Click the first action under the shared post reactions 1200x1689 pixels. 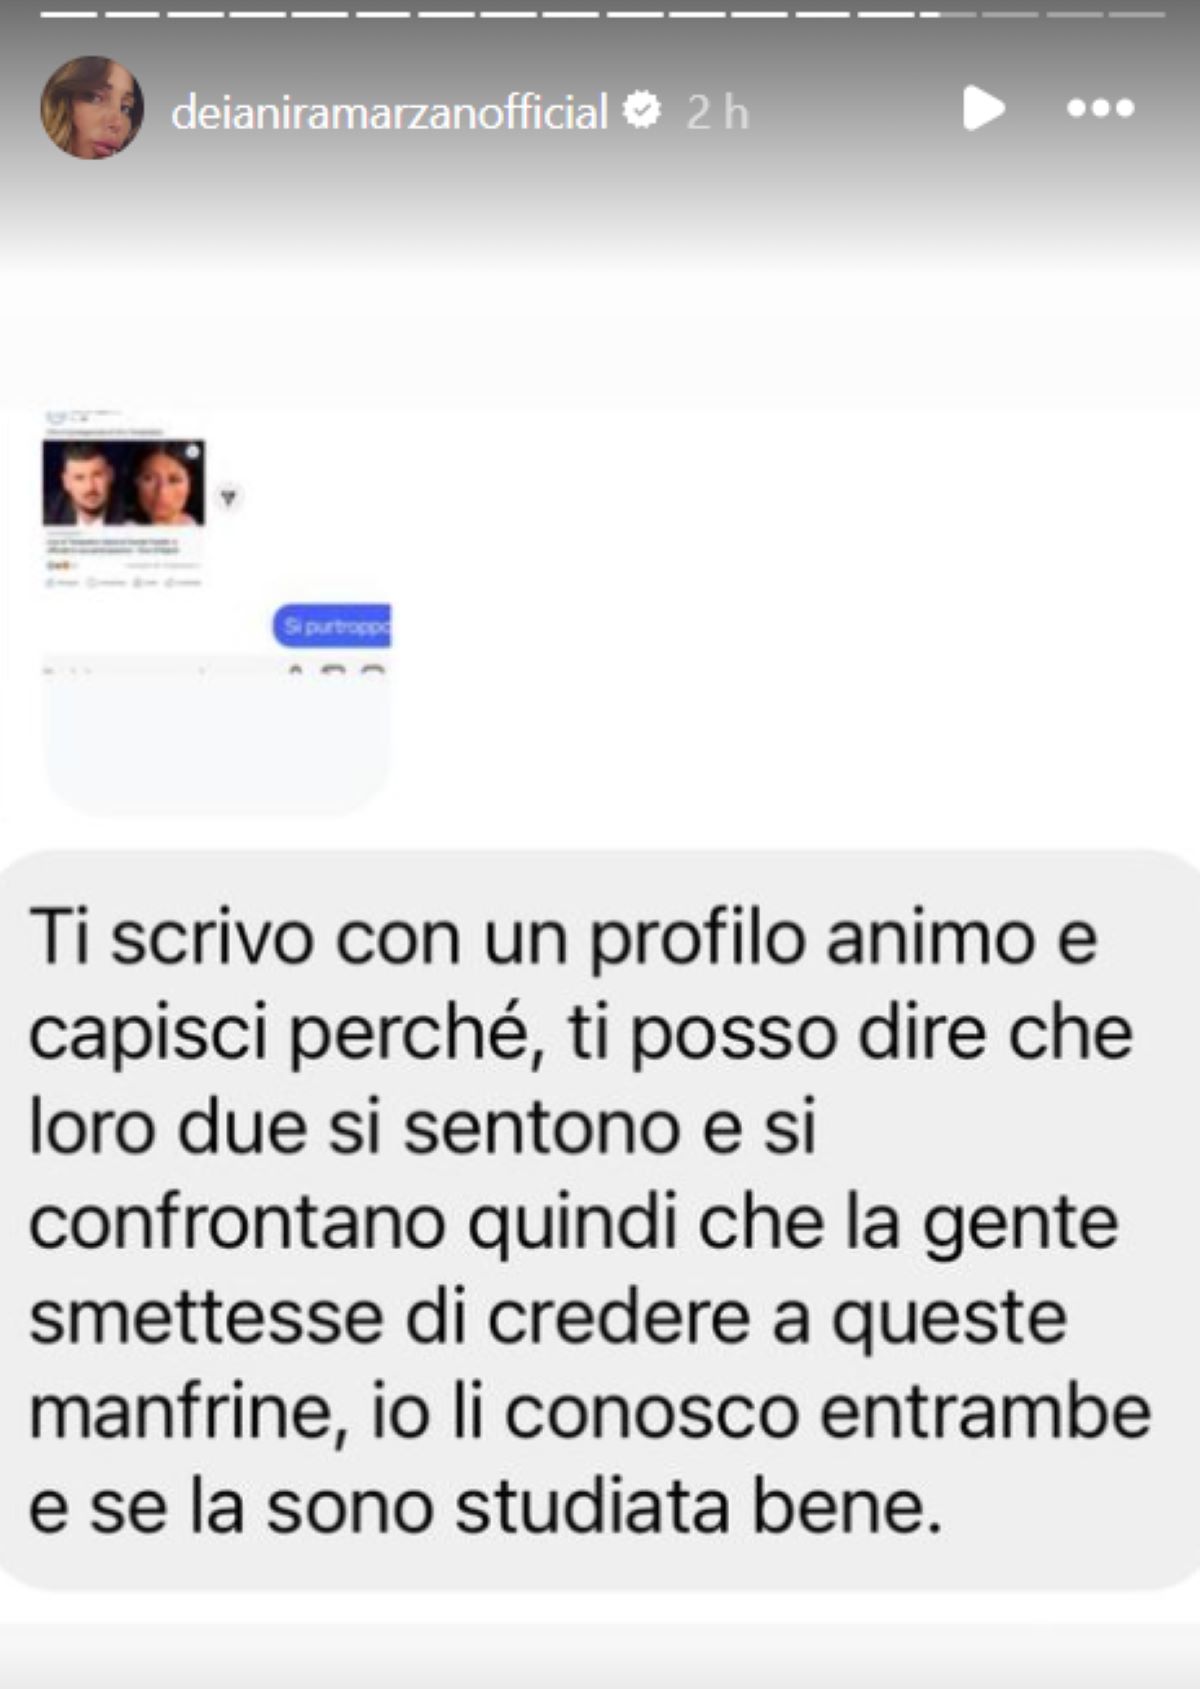61,582
